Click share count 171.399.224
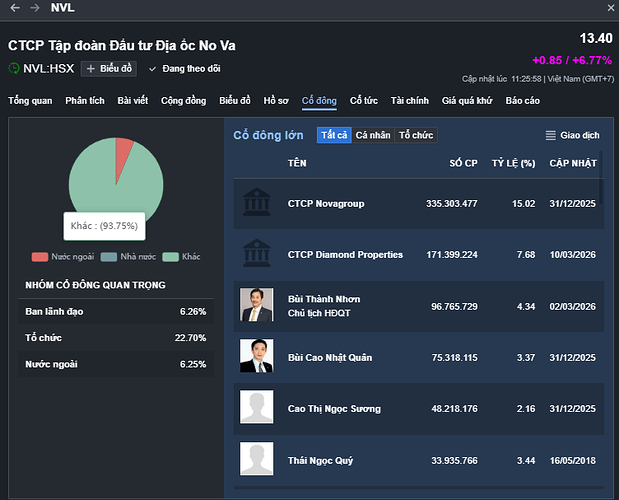This screenshot has height=500, width=619. click(x=452, y=255)
